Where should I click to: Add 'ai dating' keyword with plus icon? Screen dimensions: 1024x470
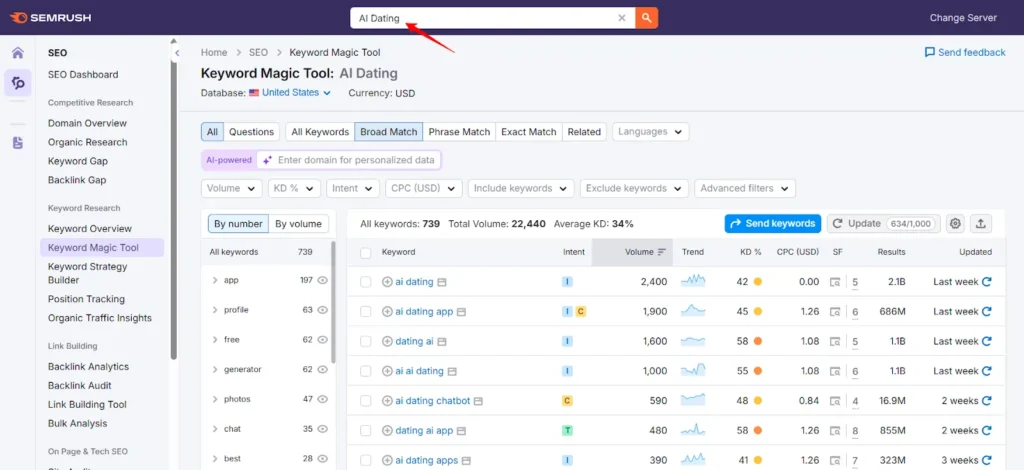[387, 282]
